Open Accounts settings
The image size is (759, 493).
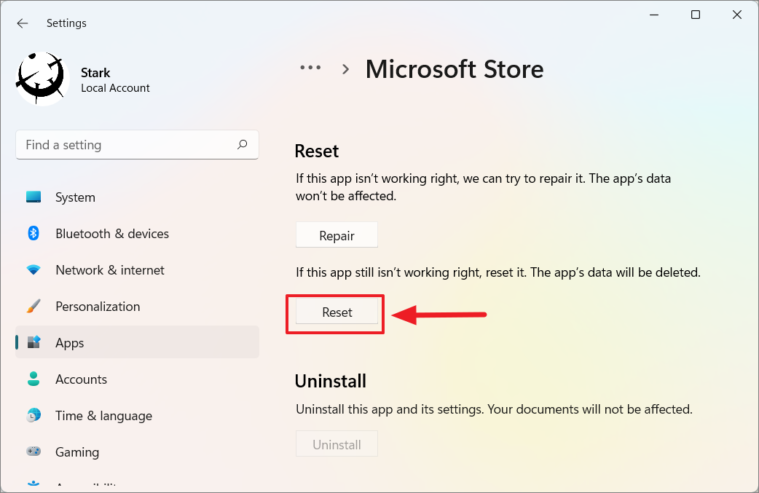[x=137, y=379]
